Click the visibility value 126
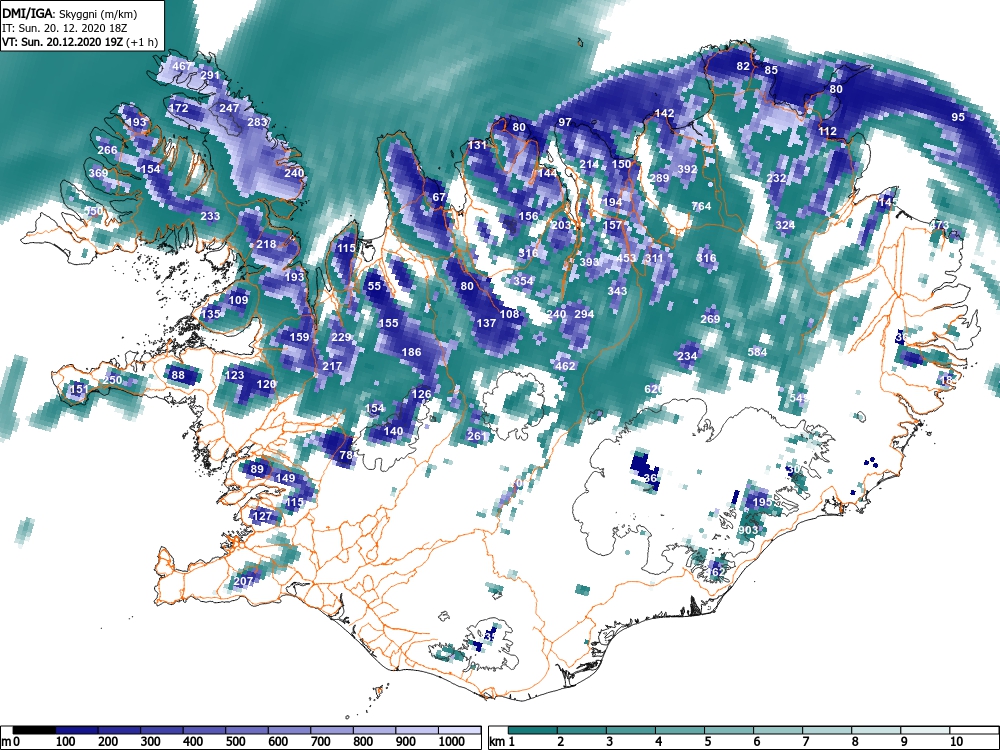This screenshot has width=1000, height=750. tap(421, 394)
